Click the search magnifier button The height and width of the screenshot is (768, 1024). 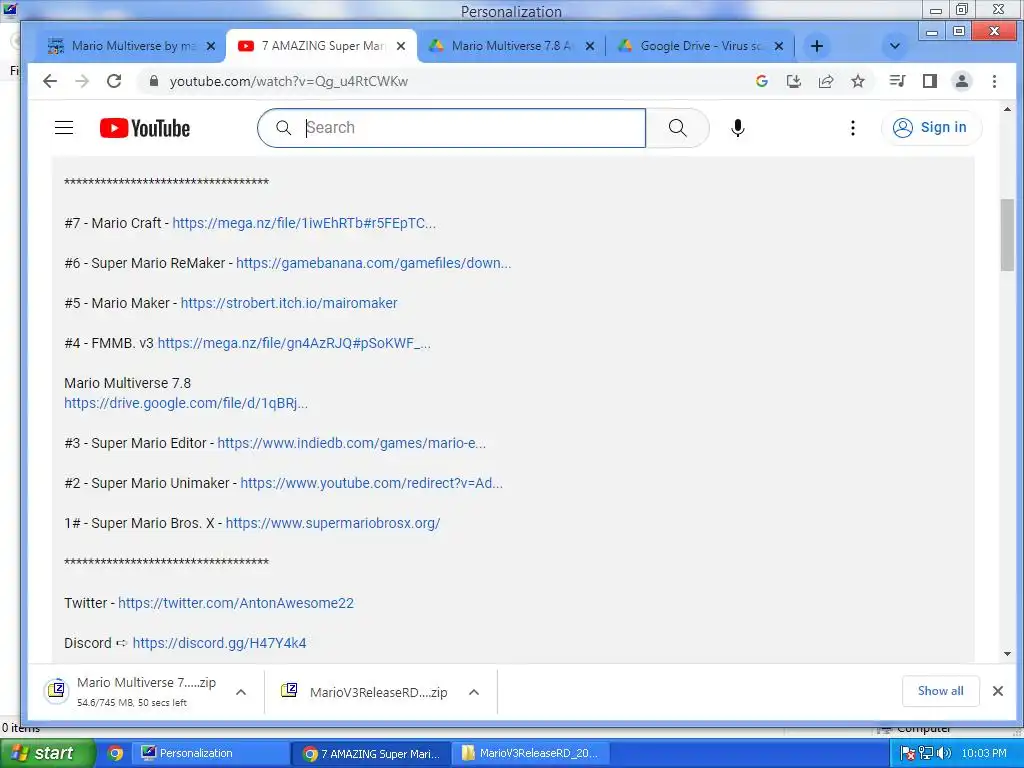click(x=677, y=128)
